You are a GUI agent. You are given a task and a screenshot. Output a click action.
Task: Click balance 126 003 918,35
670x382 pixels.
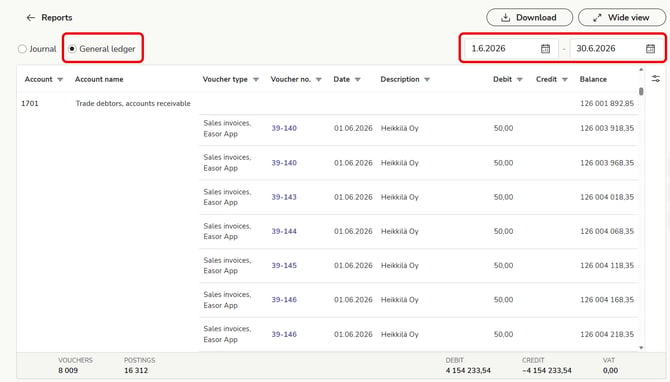coord(607,128)
